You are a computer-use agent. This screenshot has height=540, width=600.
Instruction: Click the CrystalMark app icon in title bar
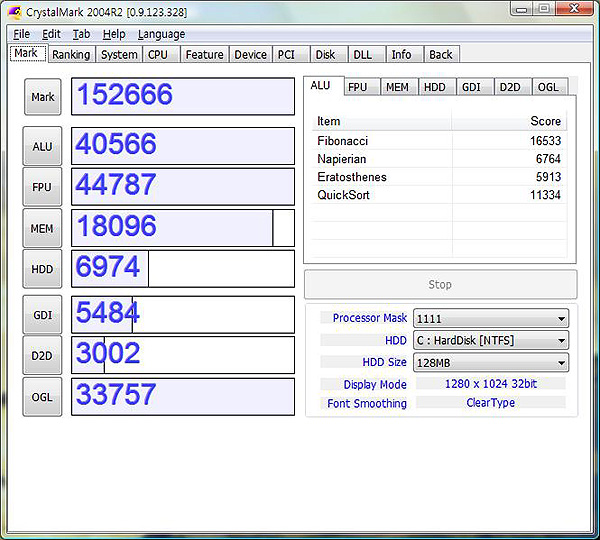pyautogui.click(x=15, y=12)
